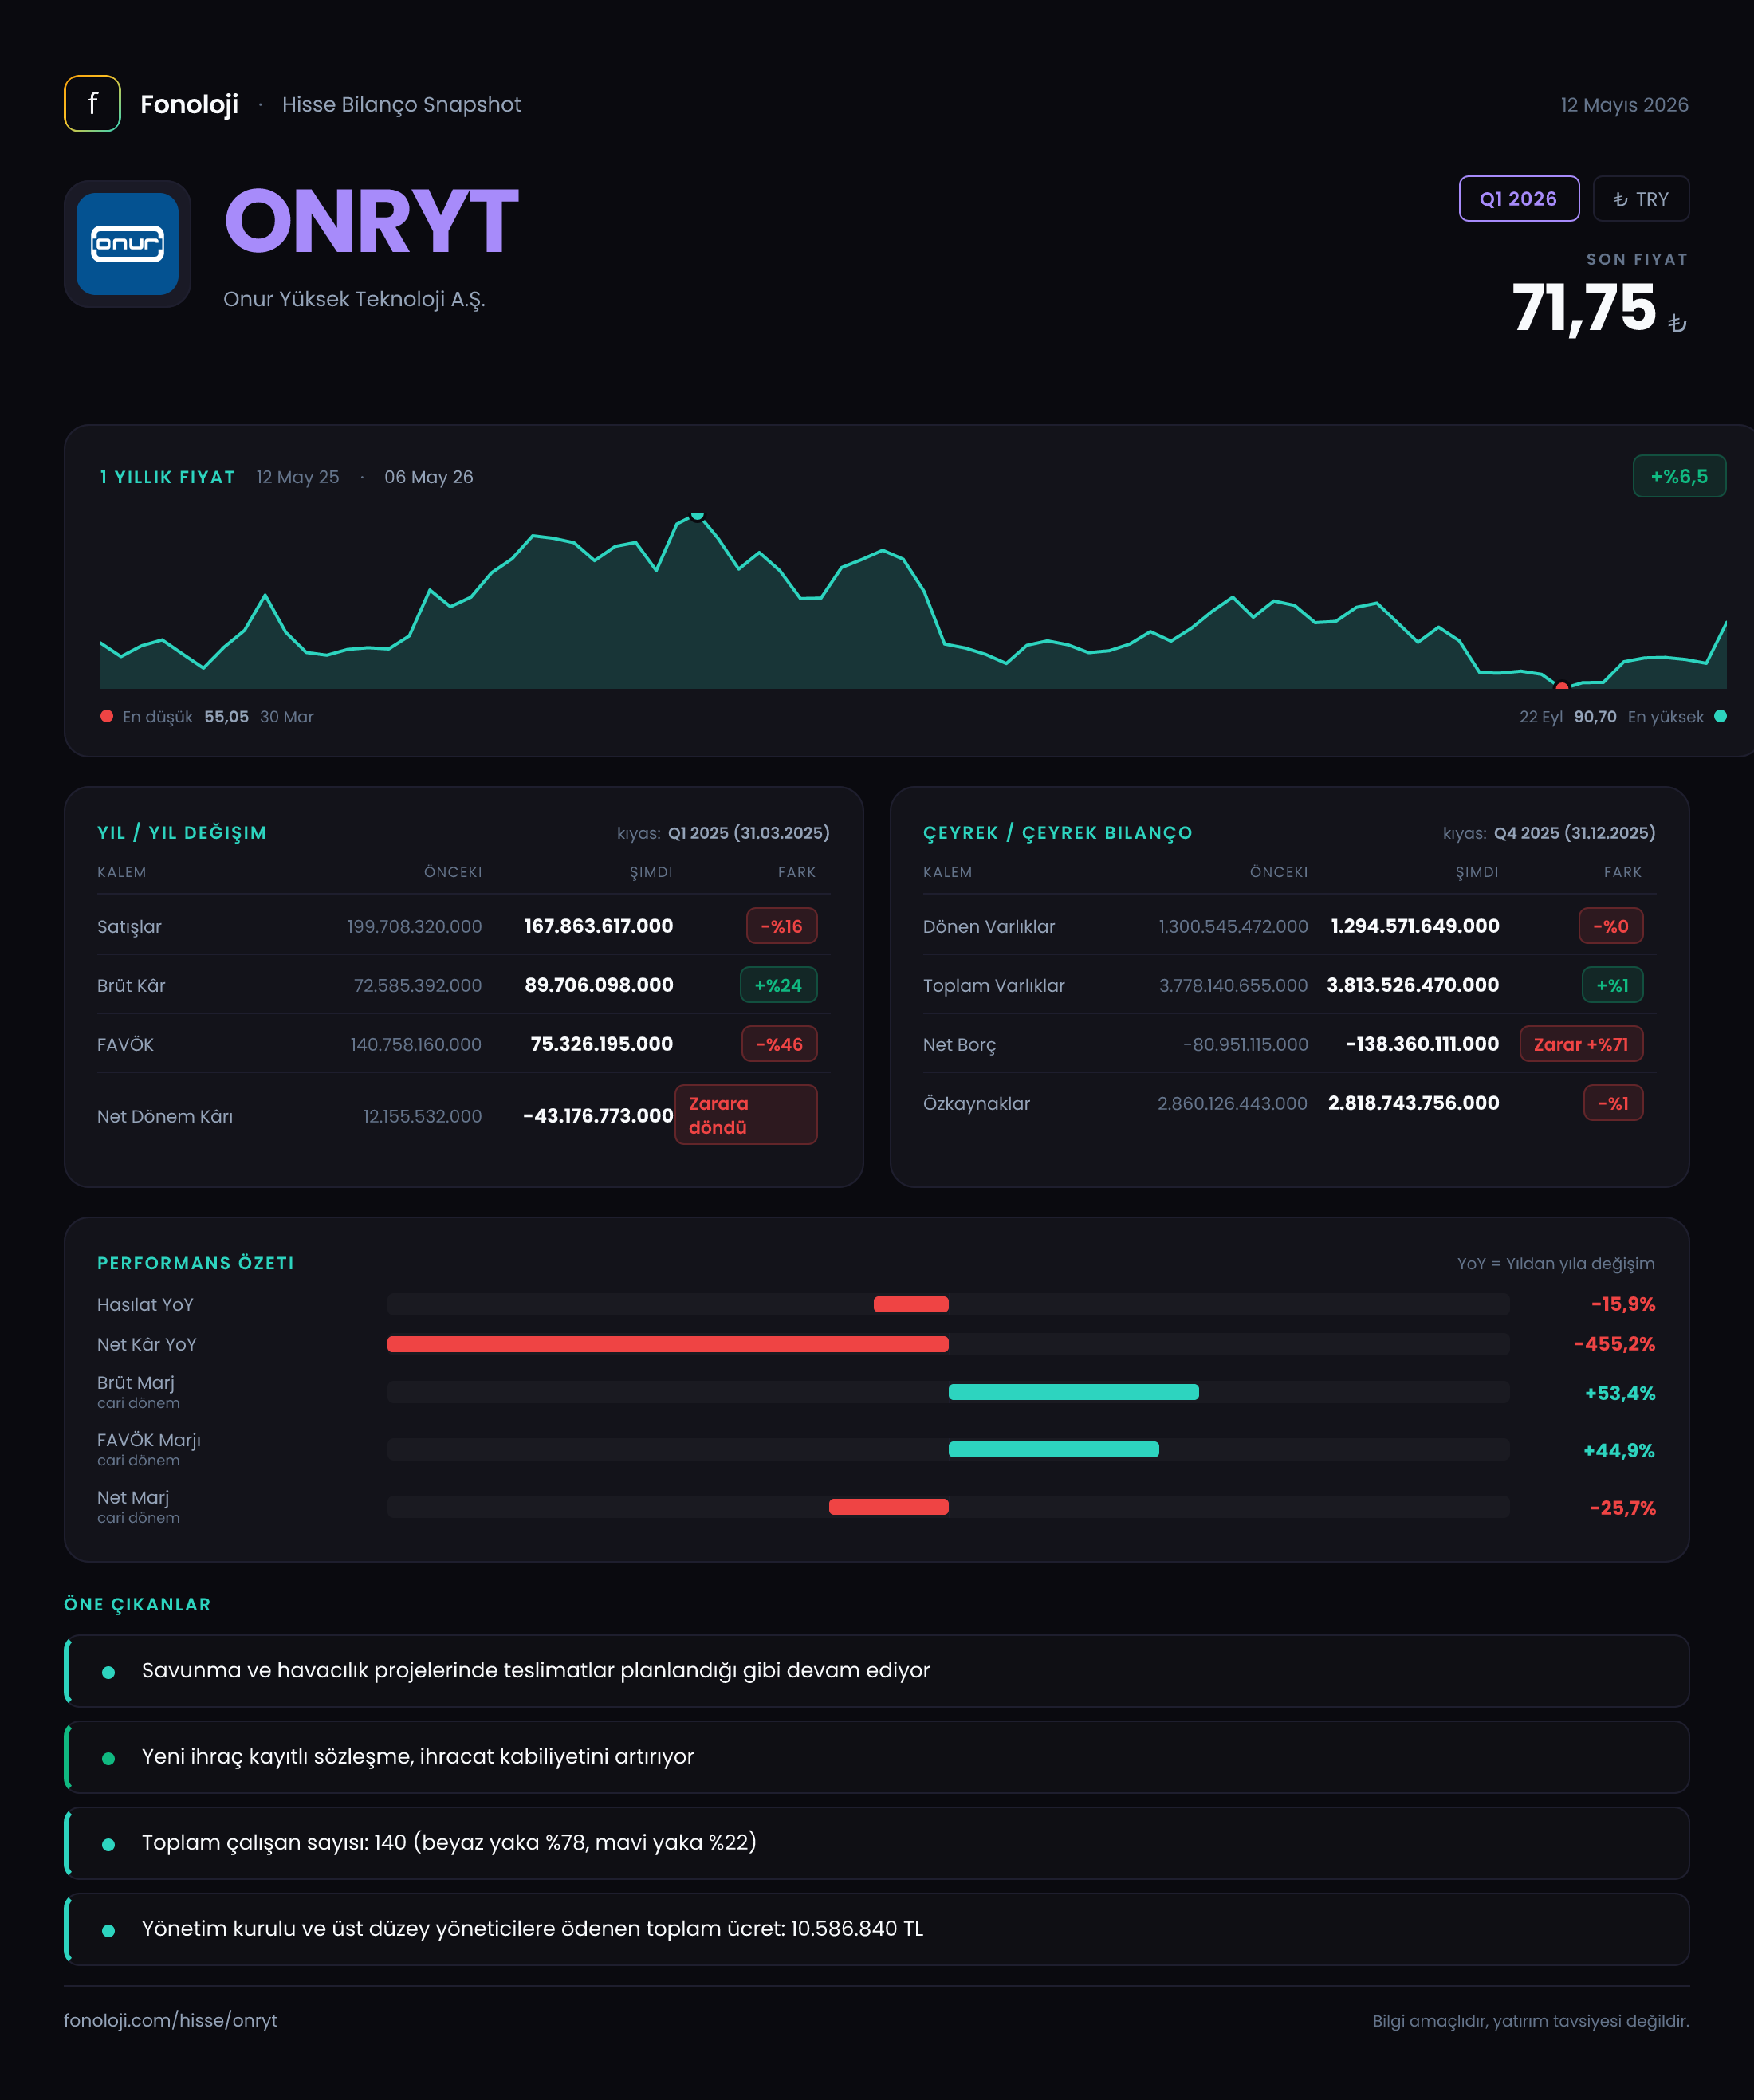Click the +%6,5 yearly change badge
The width and height of the screenshot is (1754, 2100).
1679,476
